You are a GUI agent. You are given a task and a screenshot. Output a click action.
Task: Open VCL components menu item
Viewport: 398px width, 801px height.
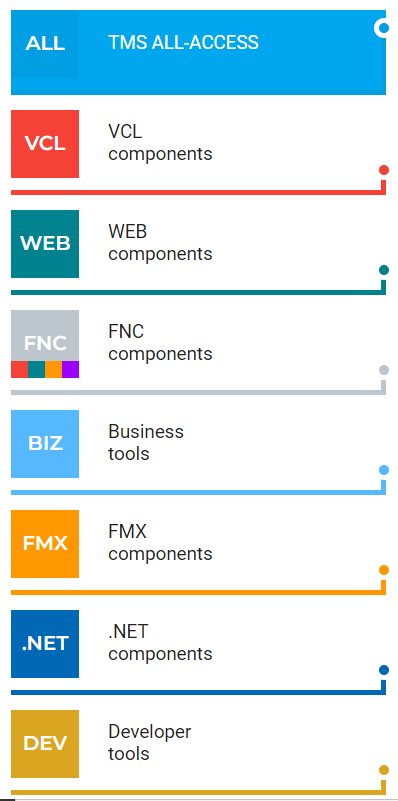[160, 143]
